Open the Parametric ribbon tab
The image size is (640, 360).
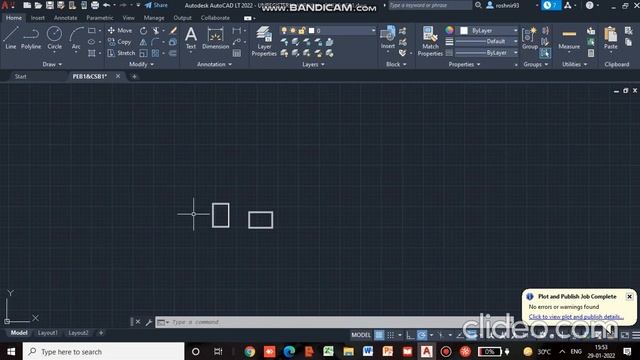coord(100,18)
